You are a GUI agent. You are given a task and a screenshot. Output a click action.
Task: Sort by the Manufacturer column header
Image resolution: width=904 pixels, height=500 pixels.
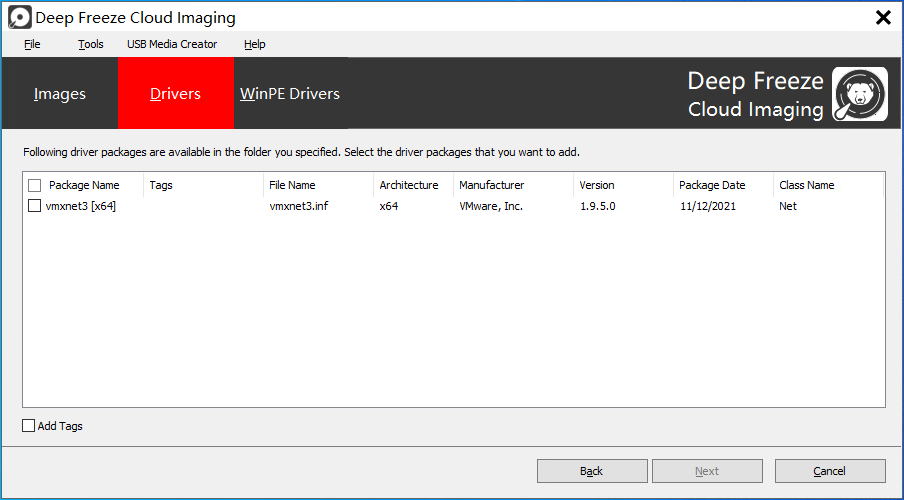pyautogui.click(x=492, y=185)
